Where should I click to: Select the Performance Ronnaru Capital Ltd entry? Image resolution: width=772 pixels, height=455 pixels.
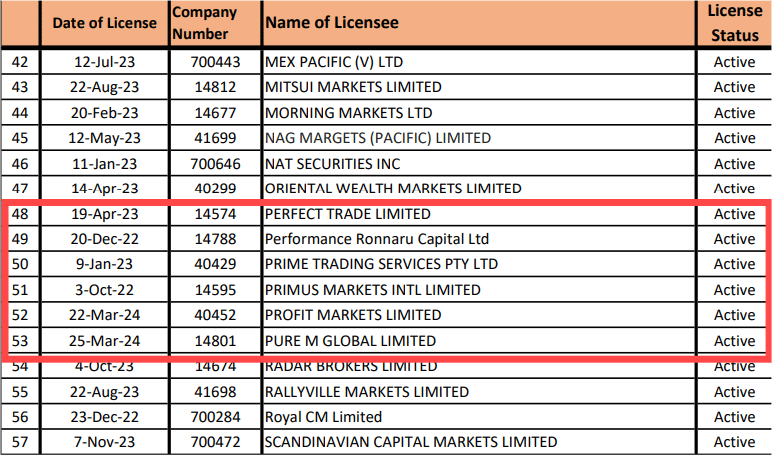click(377, 239)
